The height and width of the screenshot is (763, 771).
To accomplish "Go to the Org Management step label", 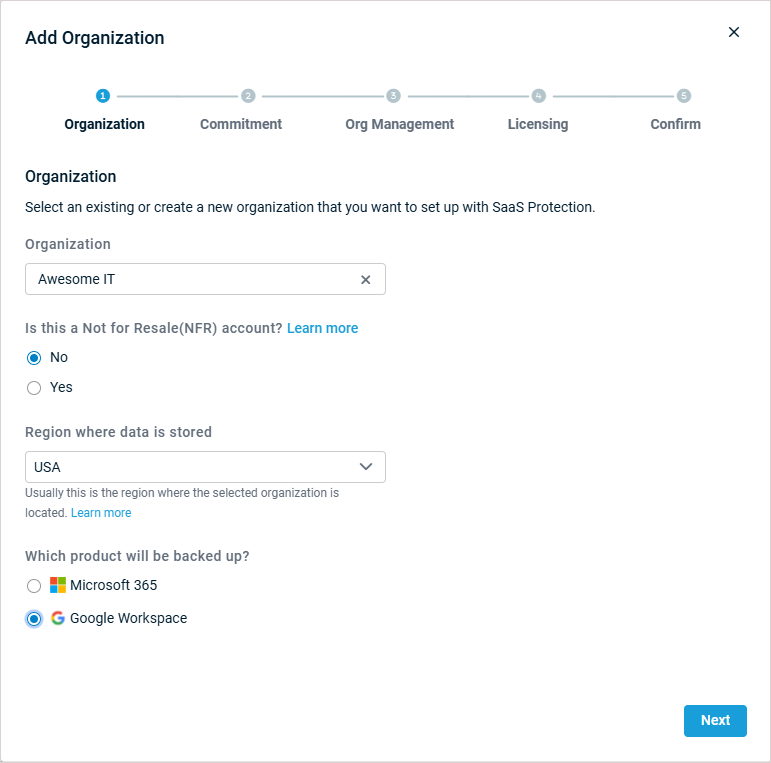I will tap(399, 124).
